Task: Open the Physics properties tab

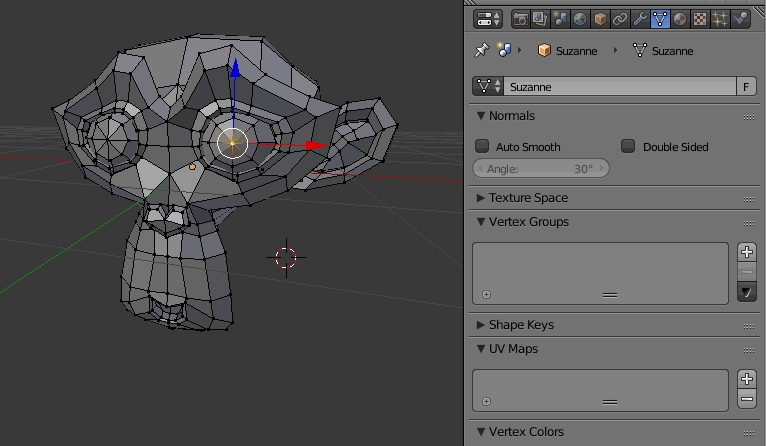Action: click(x=741, y=19)
